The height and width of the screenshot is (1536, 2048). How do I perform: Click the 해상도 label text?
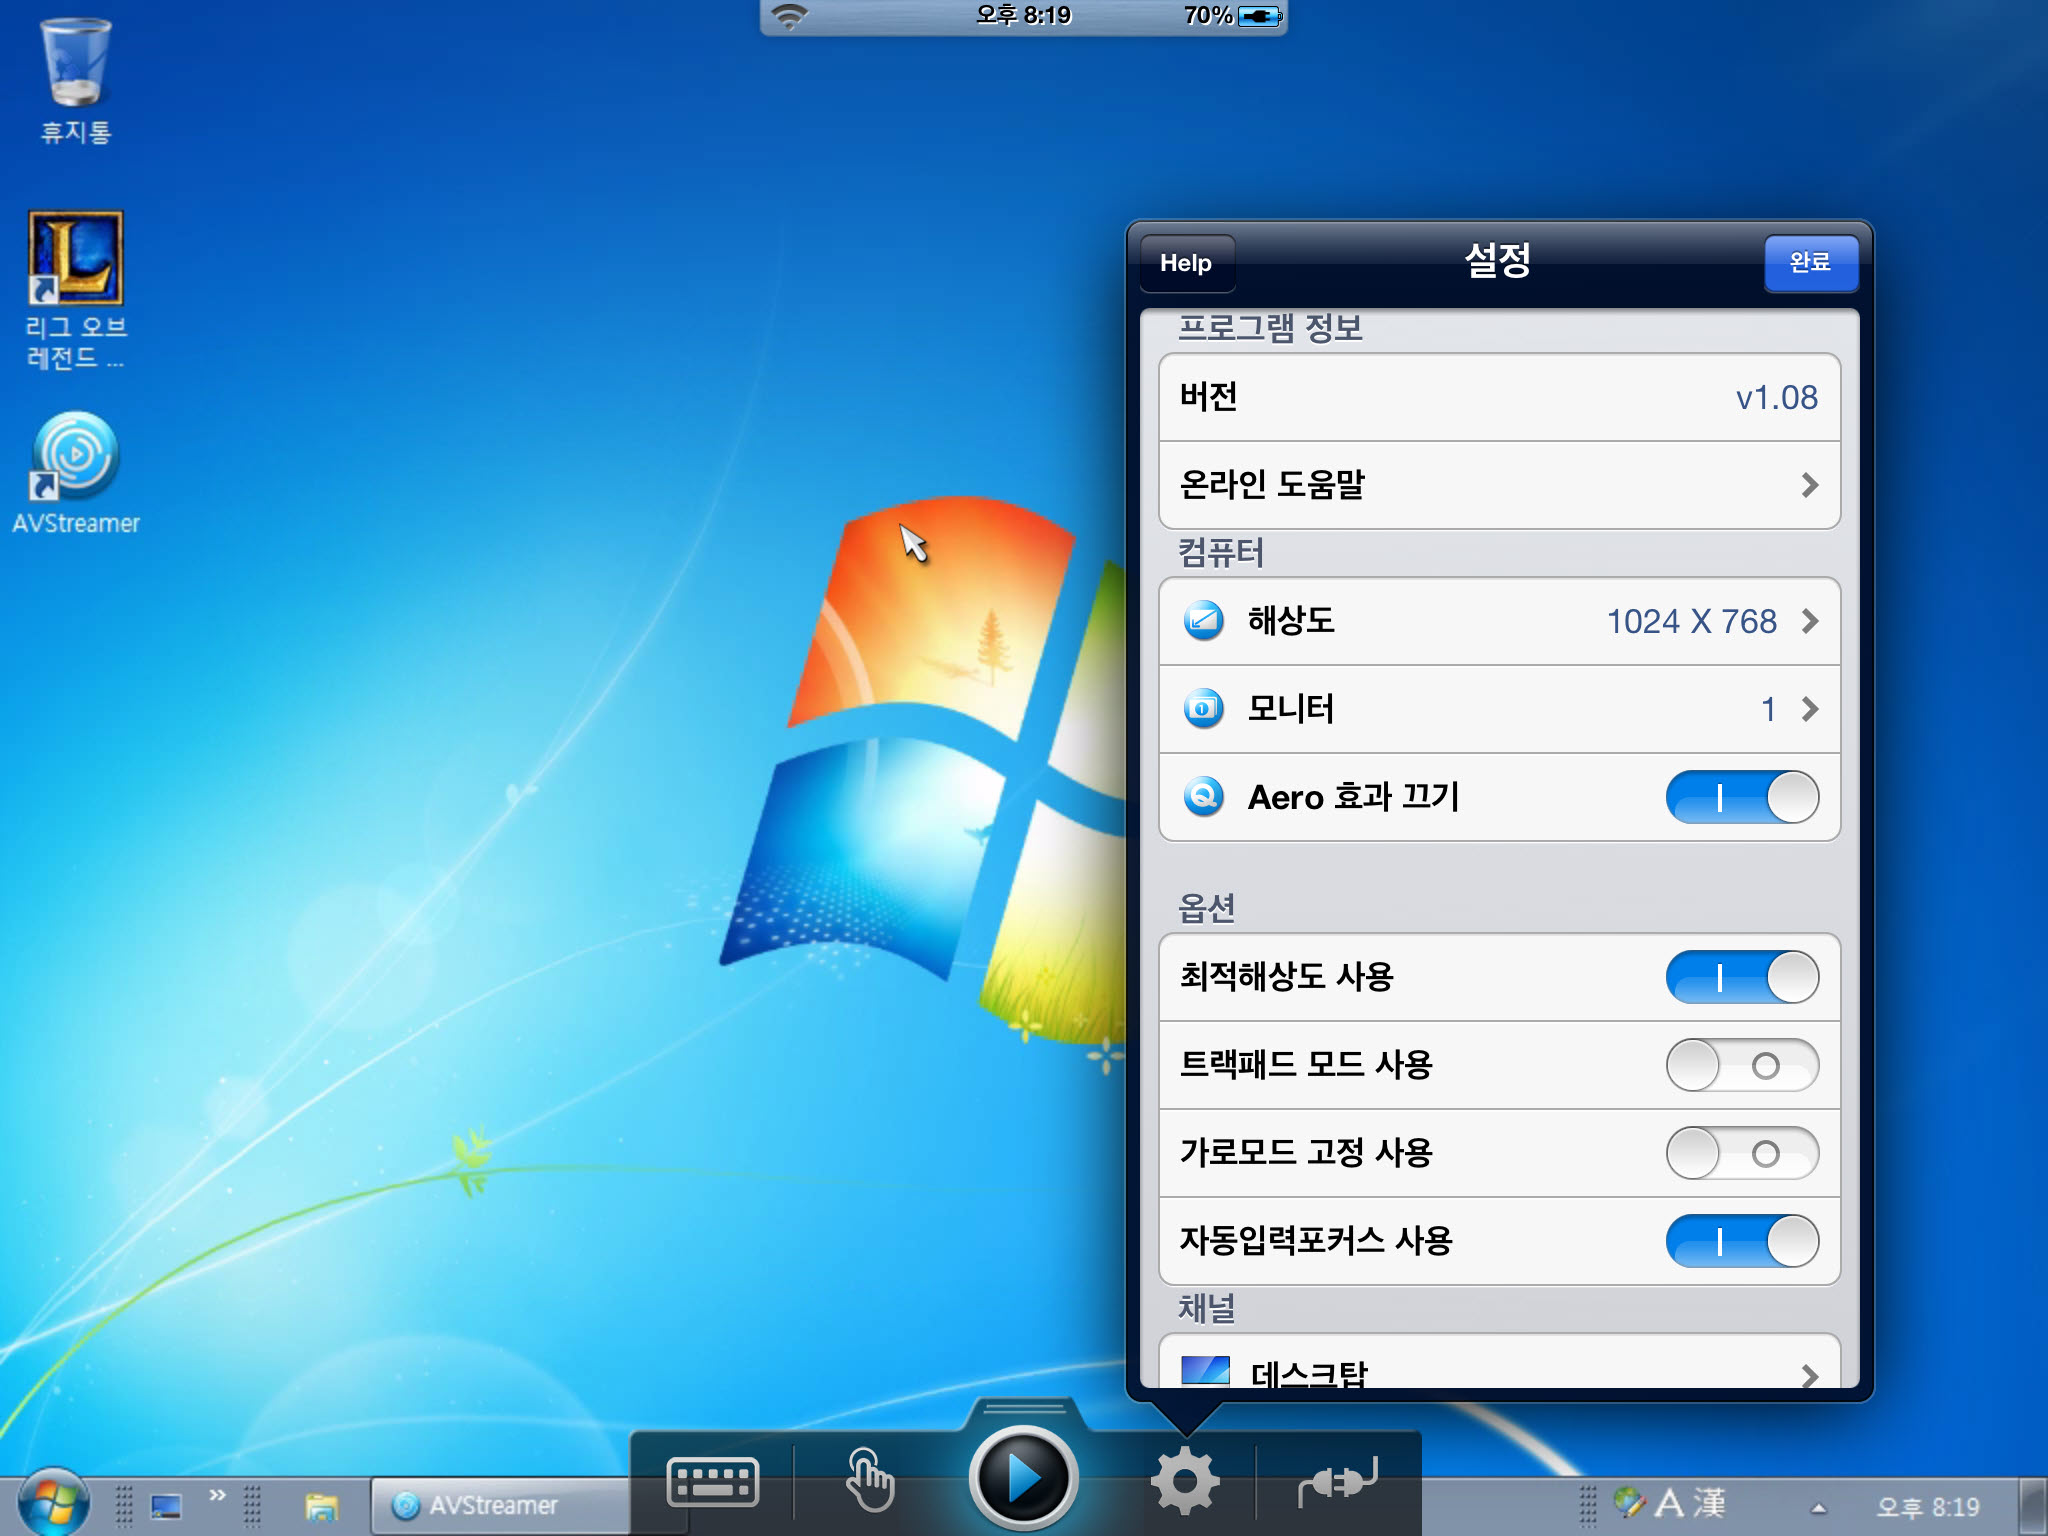[x=1291, y=621]
